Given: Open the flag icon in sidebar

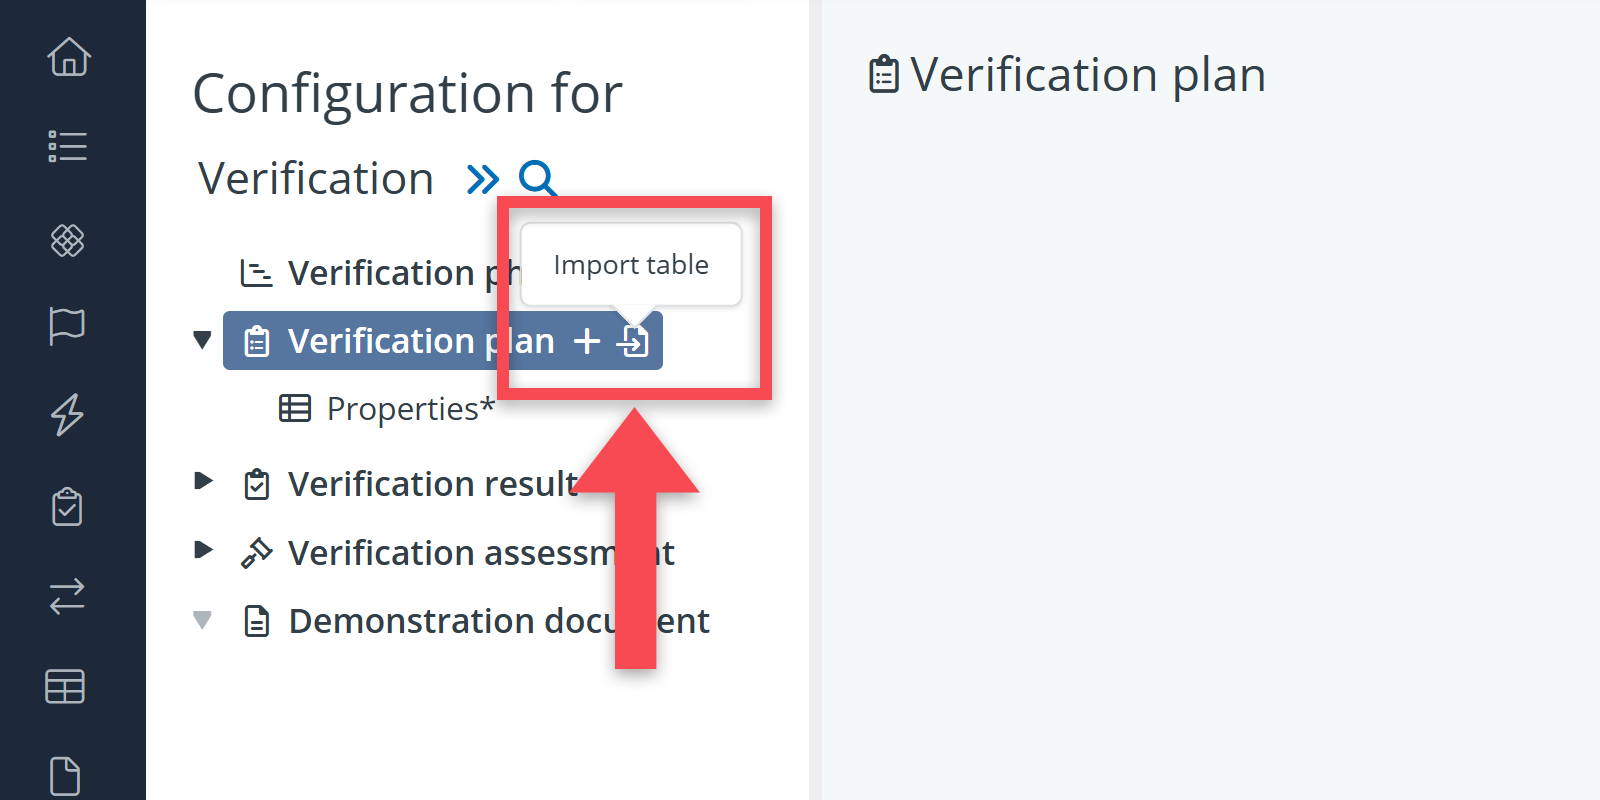Looking at the screenshot, I should pyautogui.click(x=68, y=326).
